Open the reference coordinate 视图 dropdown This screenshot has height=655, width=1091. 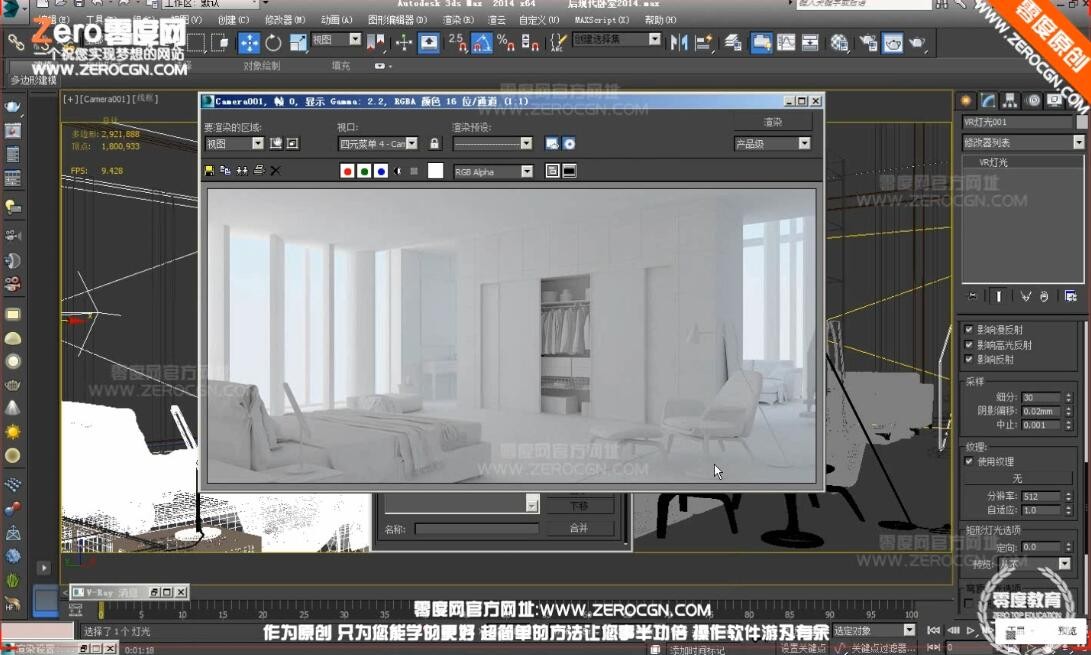click(336, 40)
